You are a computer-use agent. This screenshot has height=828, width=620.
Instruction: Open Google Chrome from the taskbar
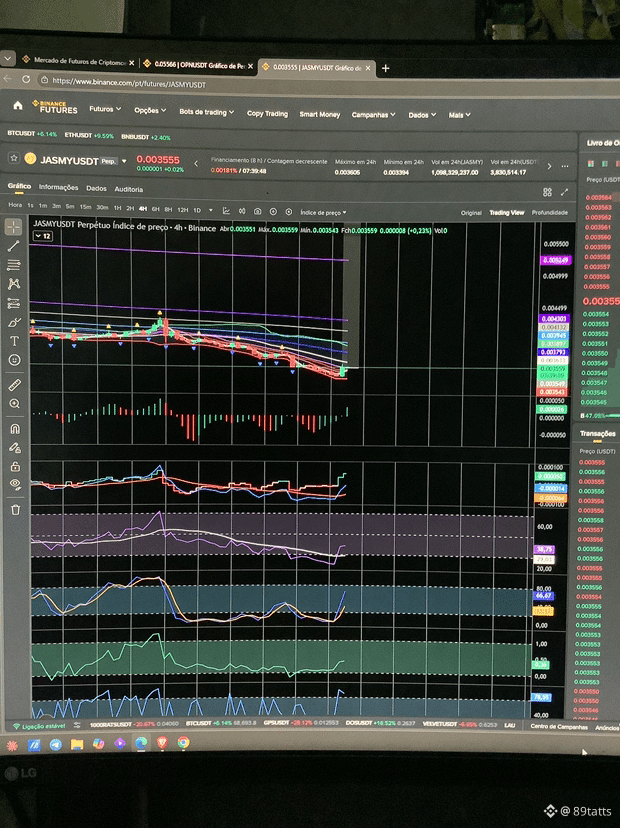tap(183, 742)
